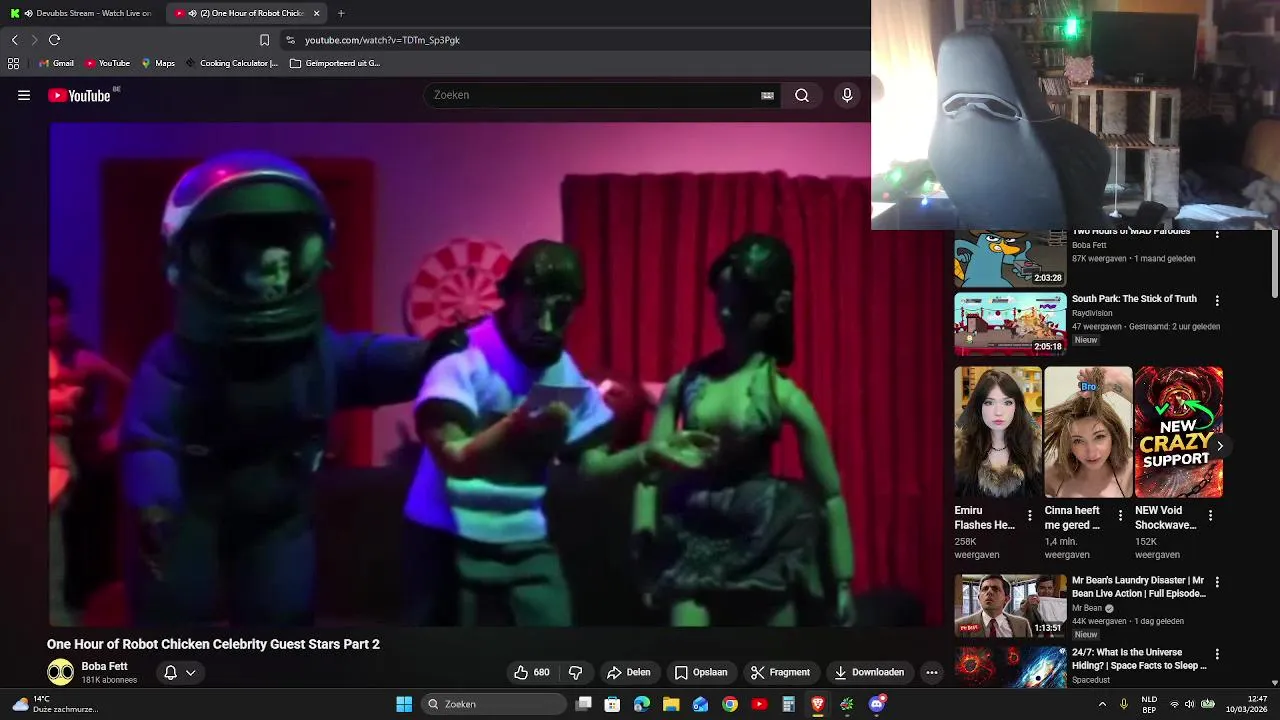The image size is (1280, 720).
Task: Open options for Mr Bean's Laundry Disaster video
Action: pyautogui.click(x=1217, y=582)
